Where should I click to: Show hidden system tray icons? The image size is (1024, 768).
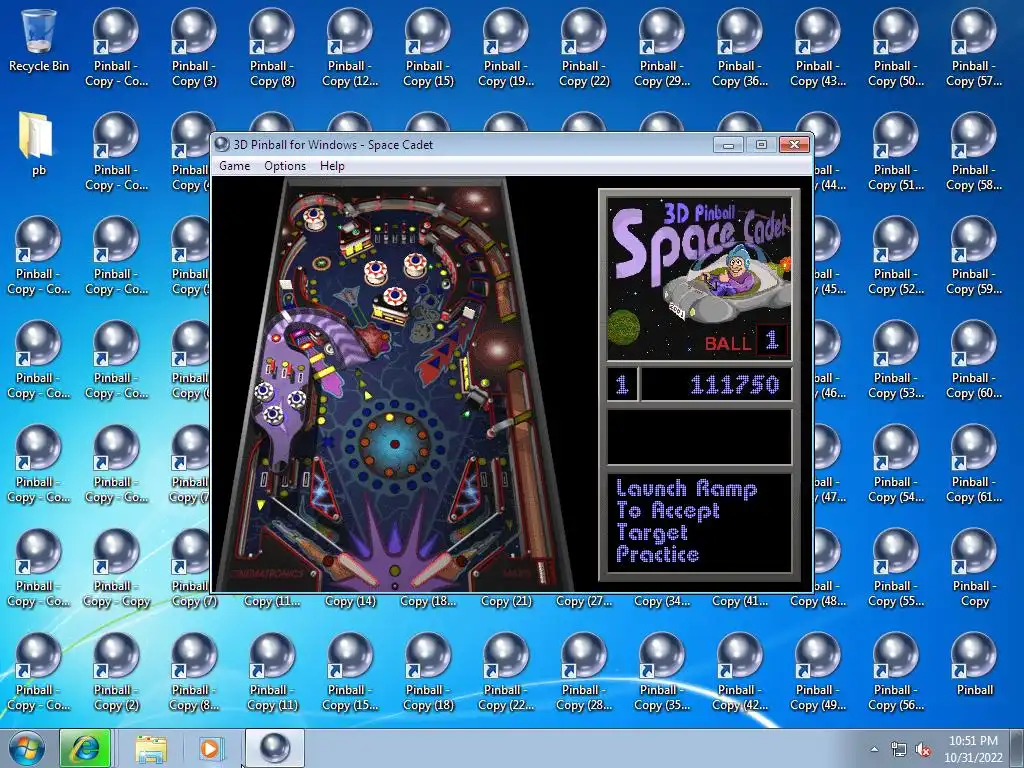(x=874, y=749)
